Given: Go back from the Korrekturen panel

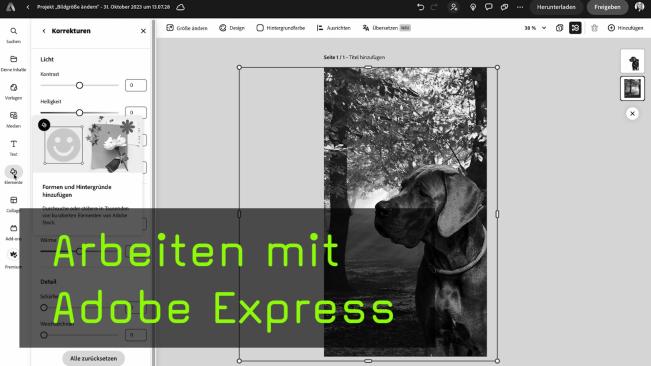Looking at the screenshot, I should pyautogui.click(x=44, y=31).
